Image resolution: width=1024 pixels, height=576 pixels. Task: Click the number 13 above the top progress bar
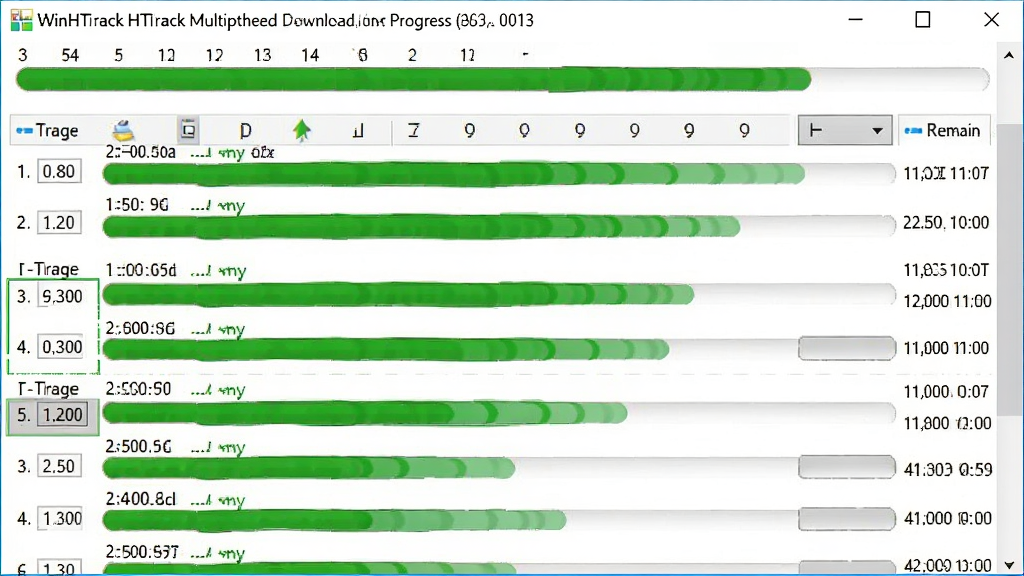pos(262,56)
